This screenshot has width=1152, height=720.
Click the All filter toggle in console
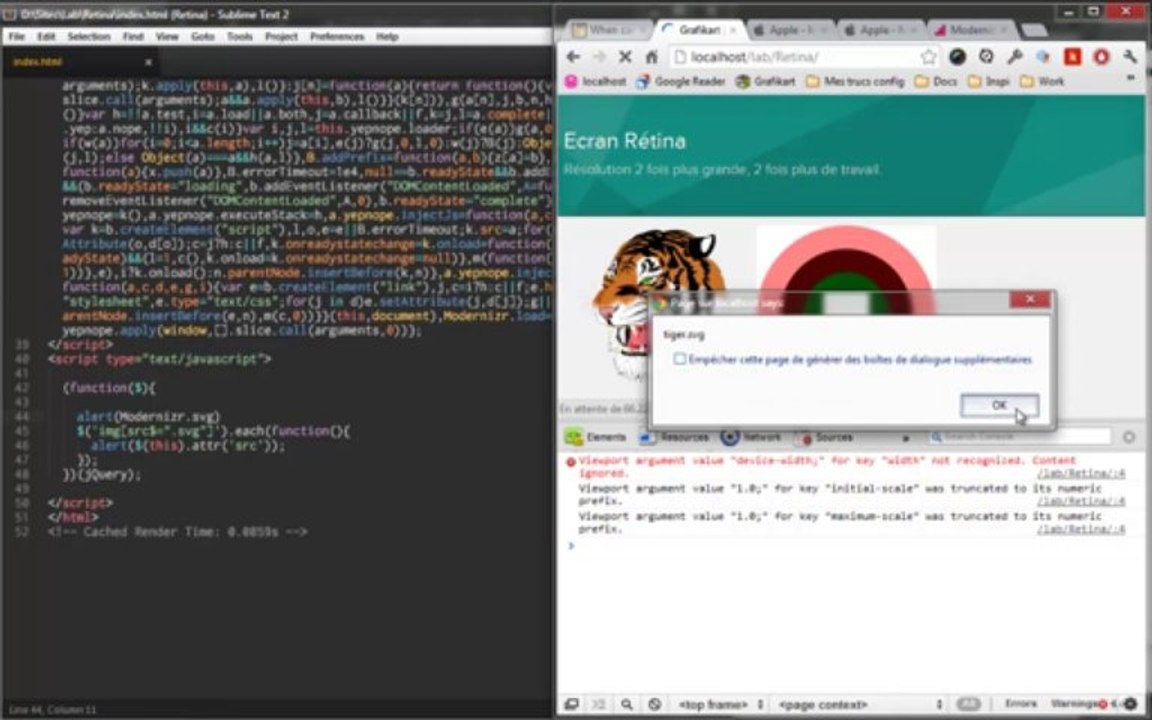click(968, 705)
